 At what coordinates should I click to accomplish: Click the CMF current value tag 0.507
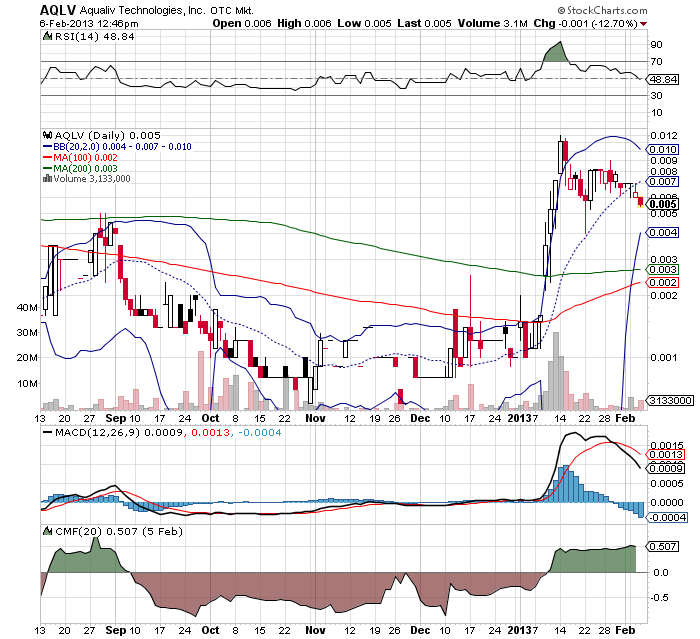[x=663, y=547]
